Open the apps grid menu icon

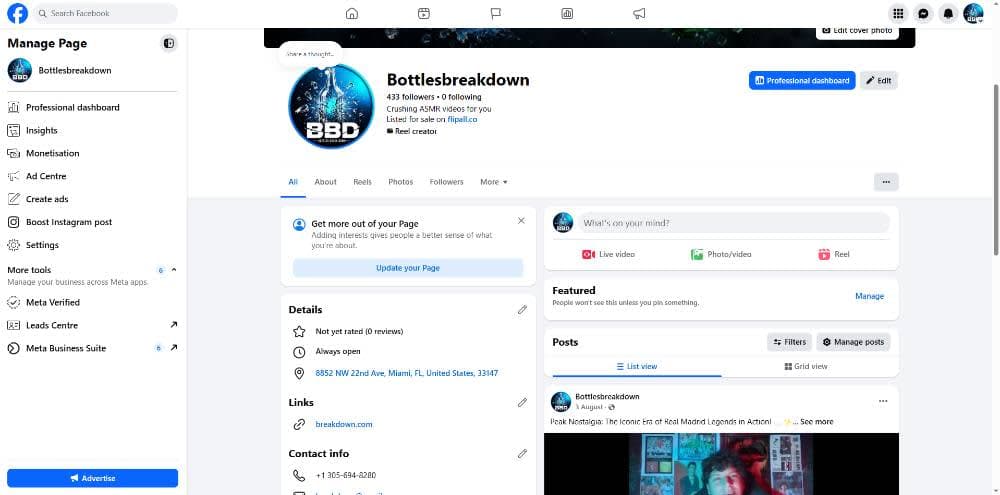(898, 13)
